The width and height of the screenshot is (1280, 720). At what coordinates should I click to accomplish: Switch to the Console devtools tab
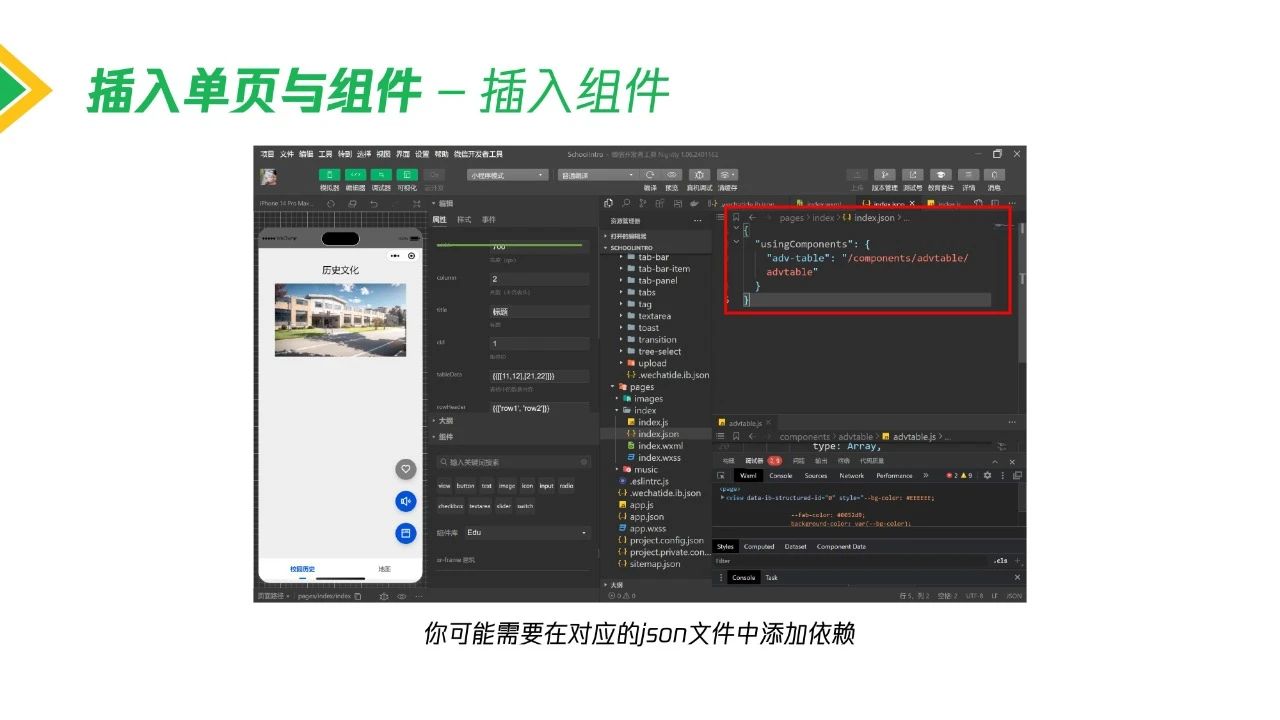781,476
